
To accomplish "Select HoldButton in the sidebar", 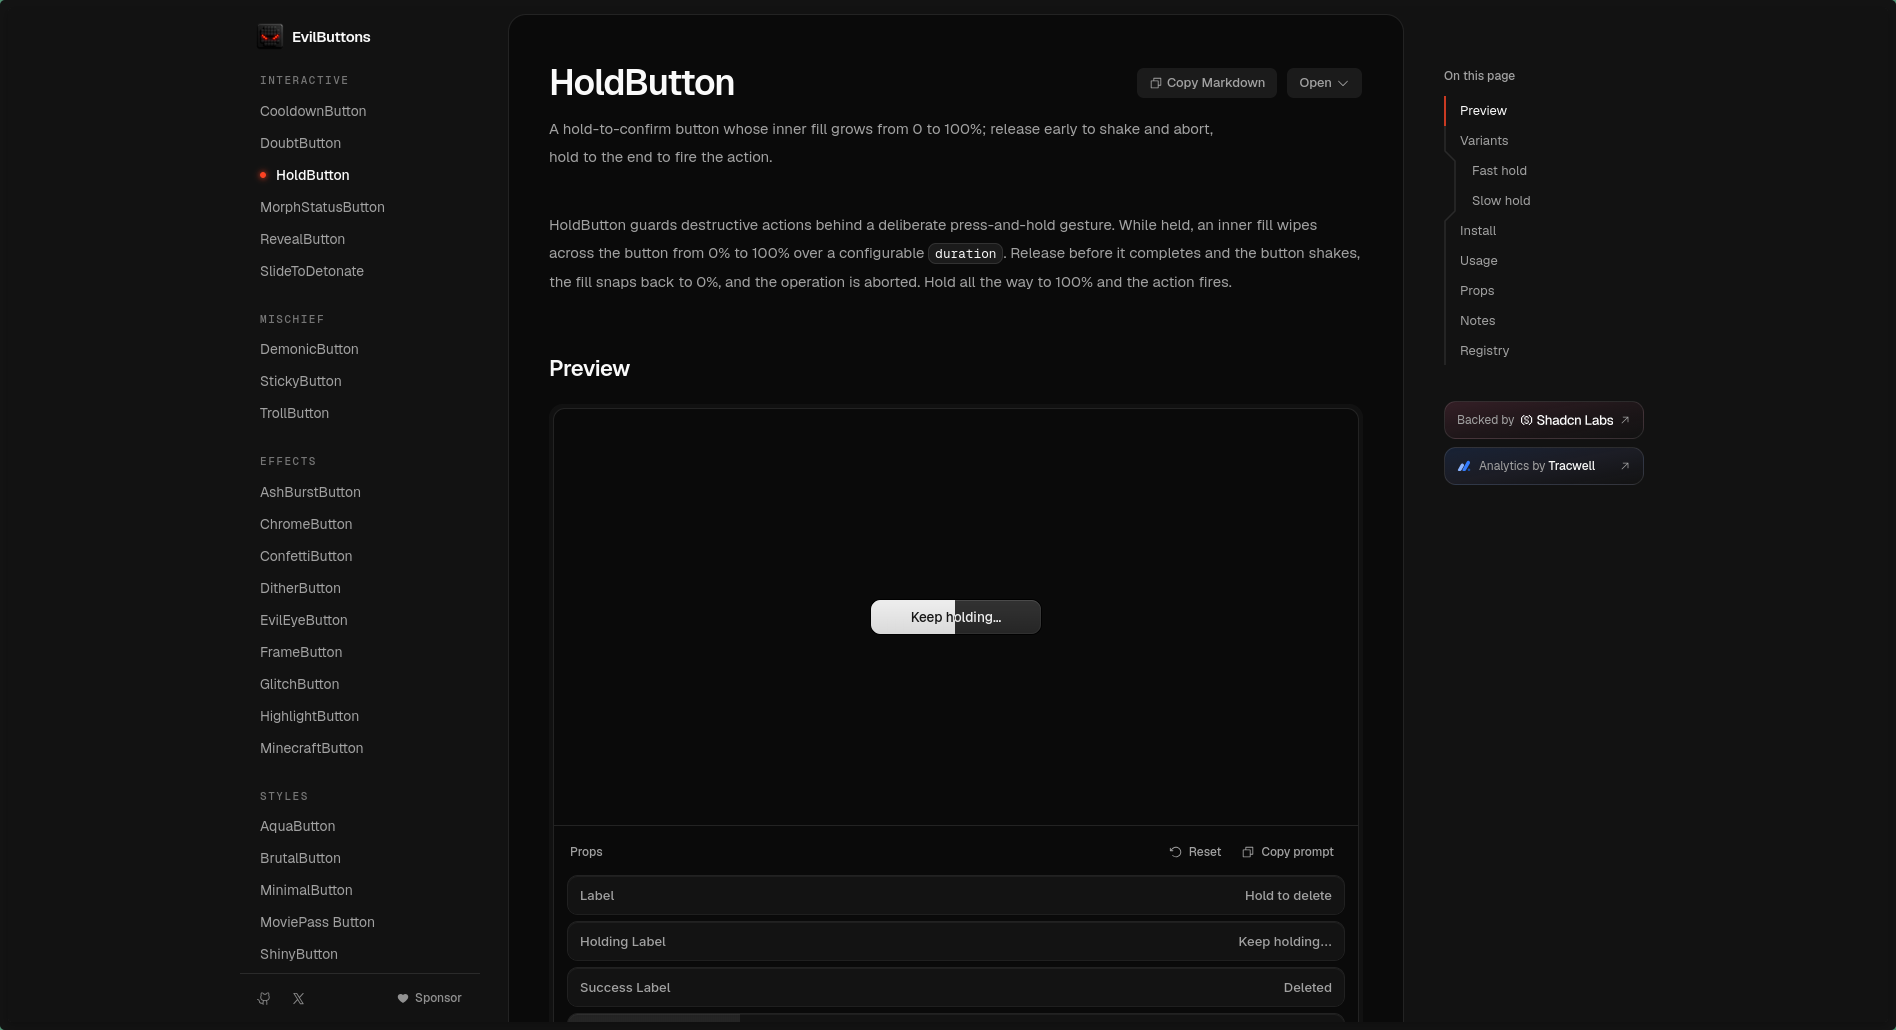I will pyautogui.click(x=312, y=175).
